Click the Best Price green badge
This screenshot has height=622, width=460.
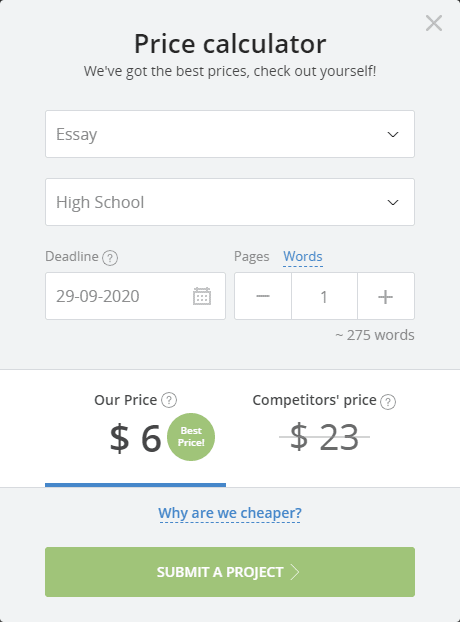tap(191, 437)
